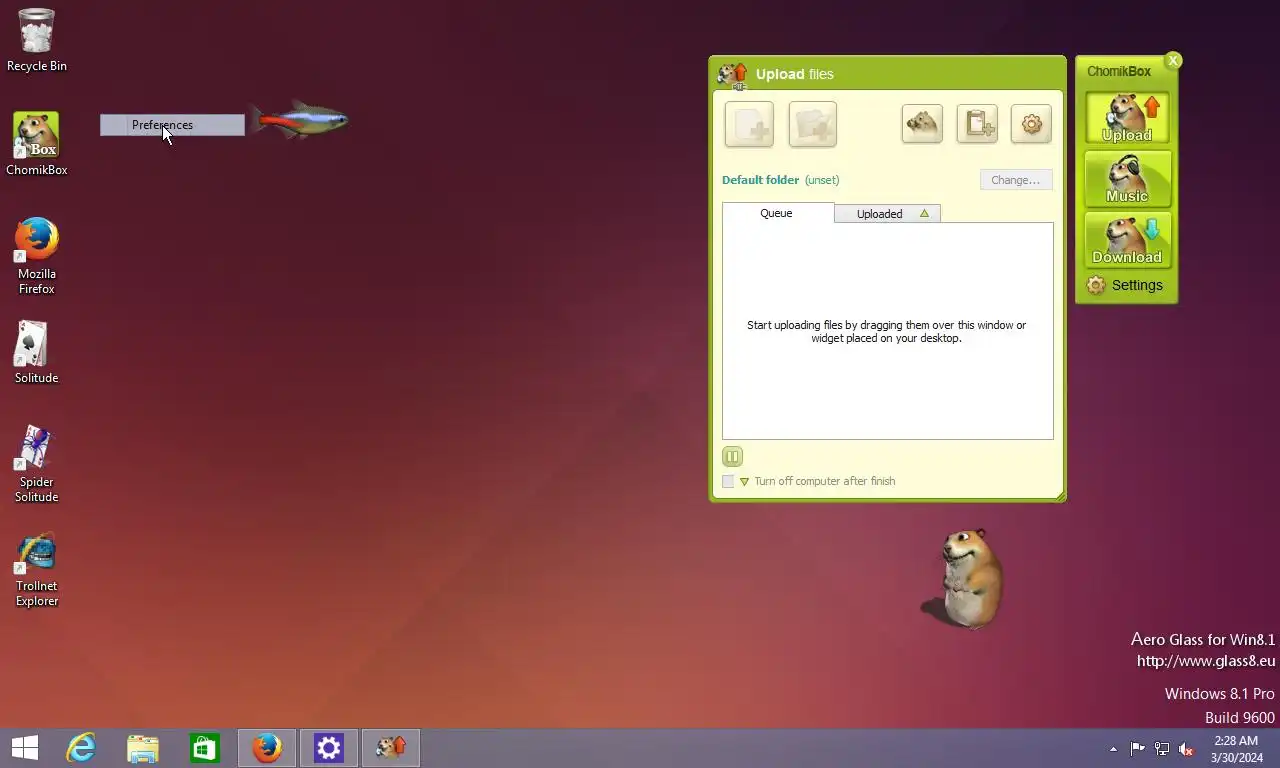Screen dimensions: 1280x768
Task: Click the Action Center flag tray icon
Action: click(1137, 749)
